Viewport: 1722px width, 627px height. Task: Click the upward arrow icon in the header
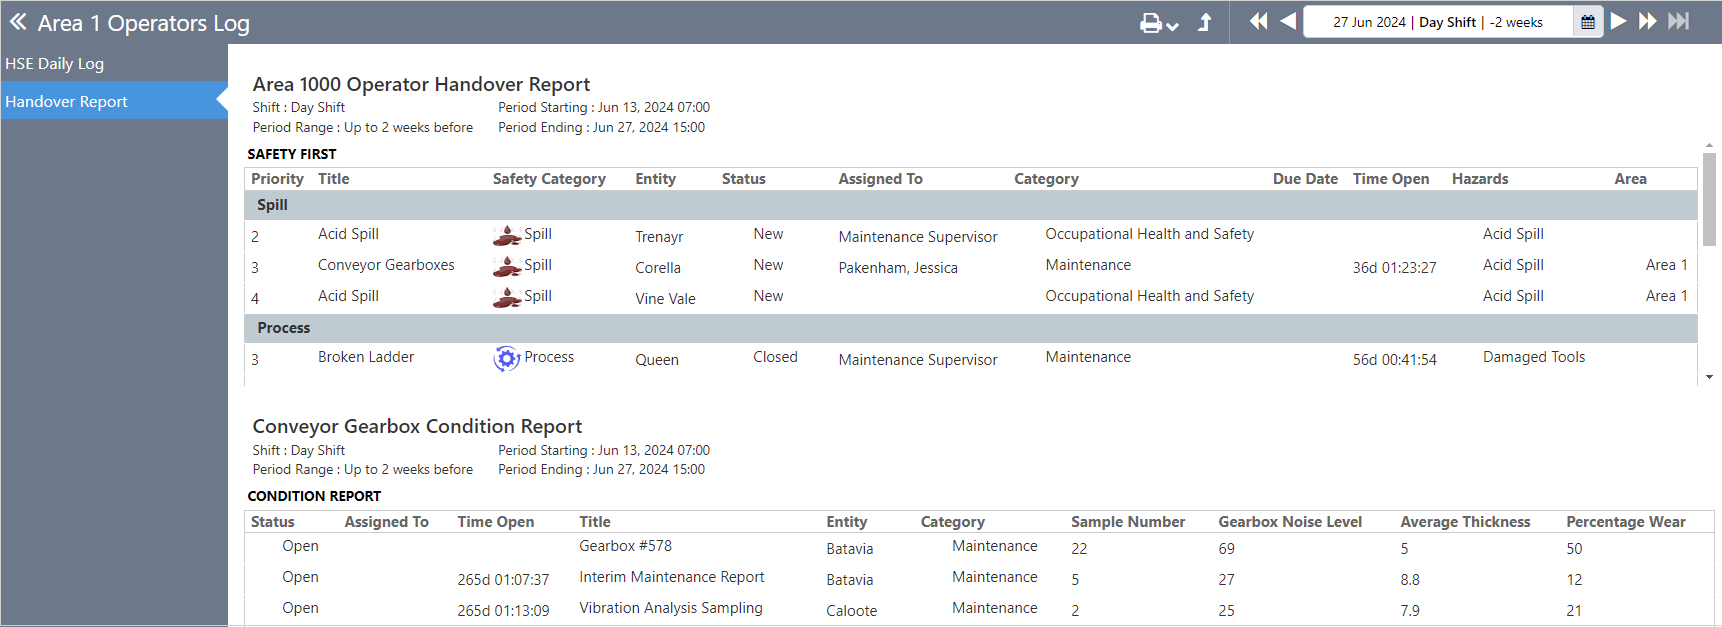click(1205, 22)
